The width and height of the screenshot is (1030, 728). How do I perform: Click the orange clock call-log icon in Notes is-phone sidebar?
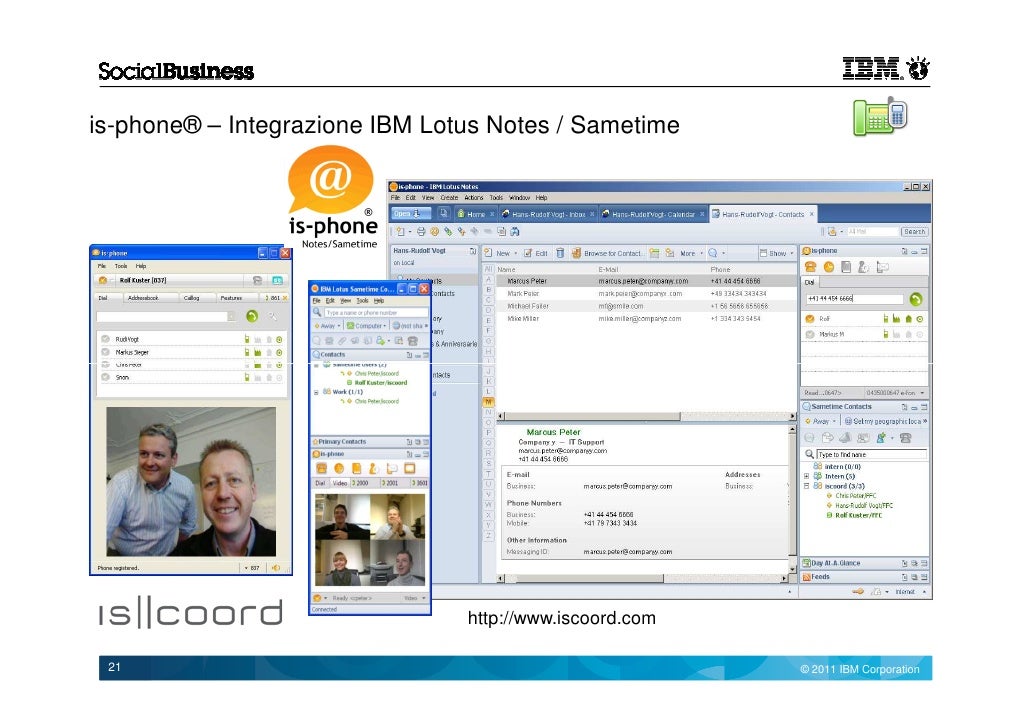click(828, 267)
